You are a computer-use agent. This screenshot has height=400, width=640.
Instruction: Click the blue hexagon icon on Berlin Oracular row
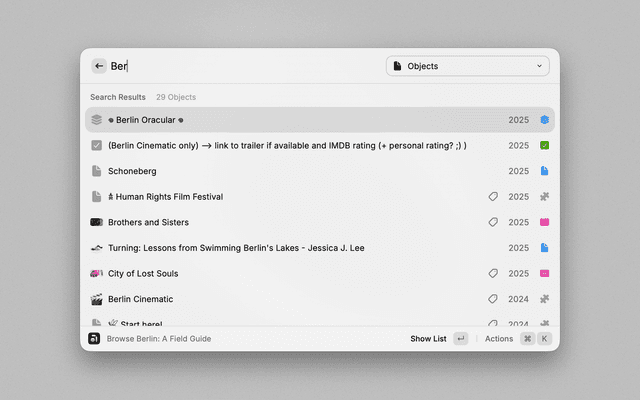[x=544, y=120]
